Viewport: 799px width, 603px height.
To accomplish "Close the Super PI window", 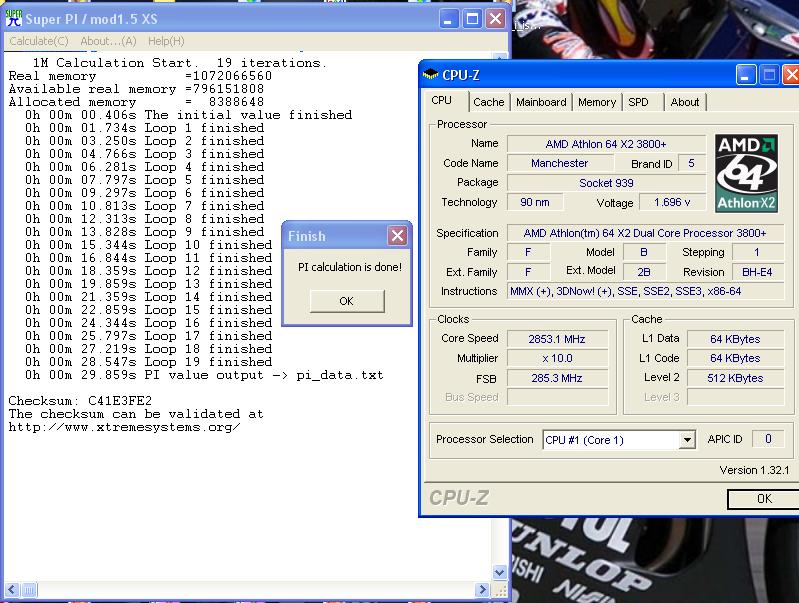I will tap(495, 19).
